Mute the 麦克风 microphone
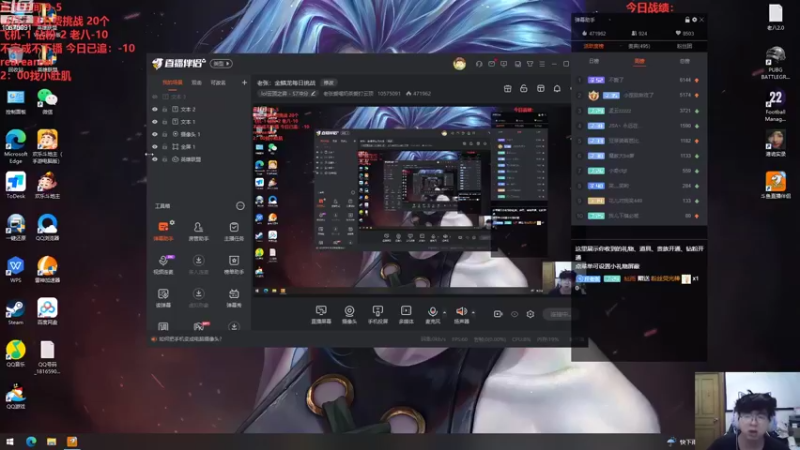800x450 pixels. coord(432,314)
